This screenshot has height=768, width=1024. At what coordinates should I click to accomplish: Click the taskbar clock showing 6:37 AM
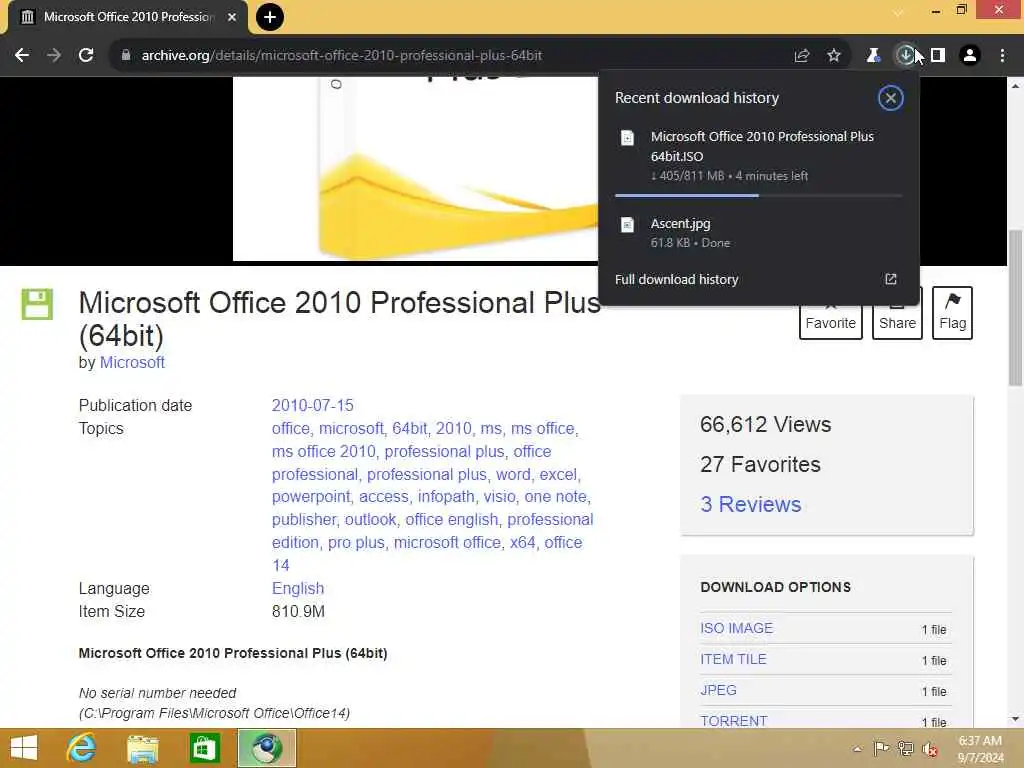[980, 749]
